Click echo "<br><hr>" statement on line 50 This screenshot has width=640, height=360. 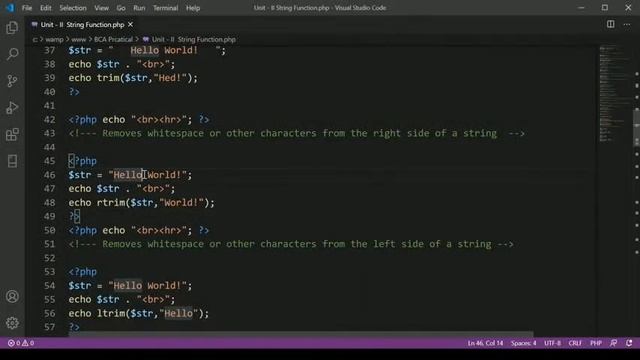tap(147, 230)
